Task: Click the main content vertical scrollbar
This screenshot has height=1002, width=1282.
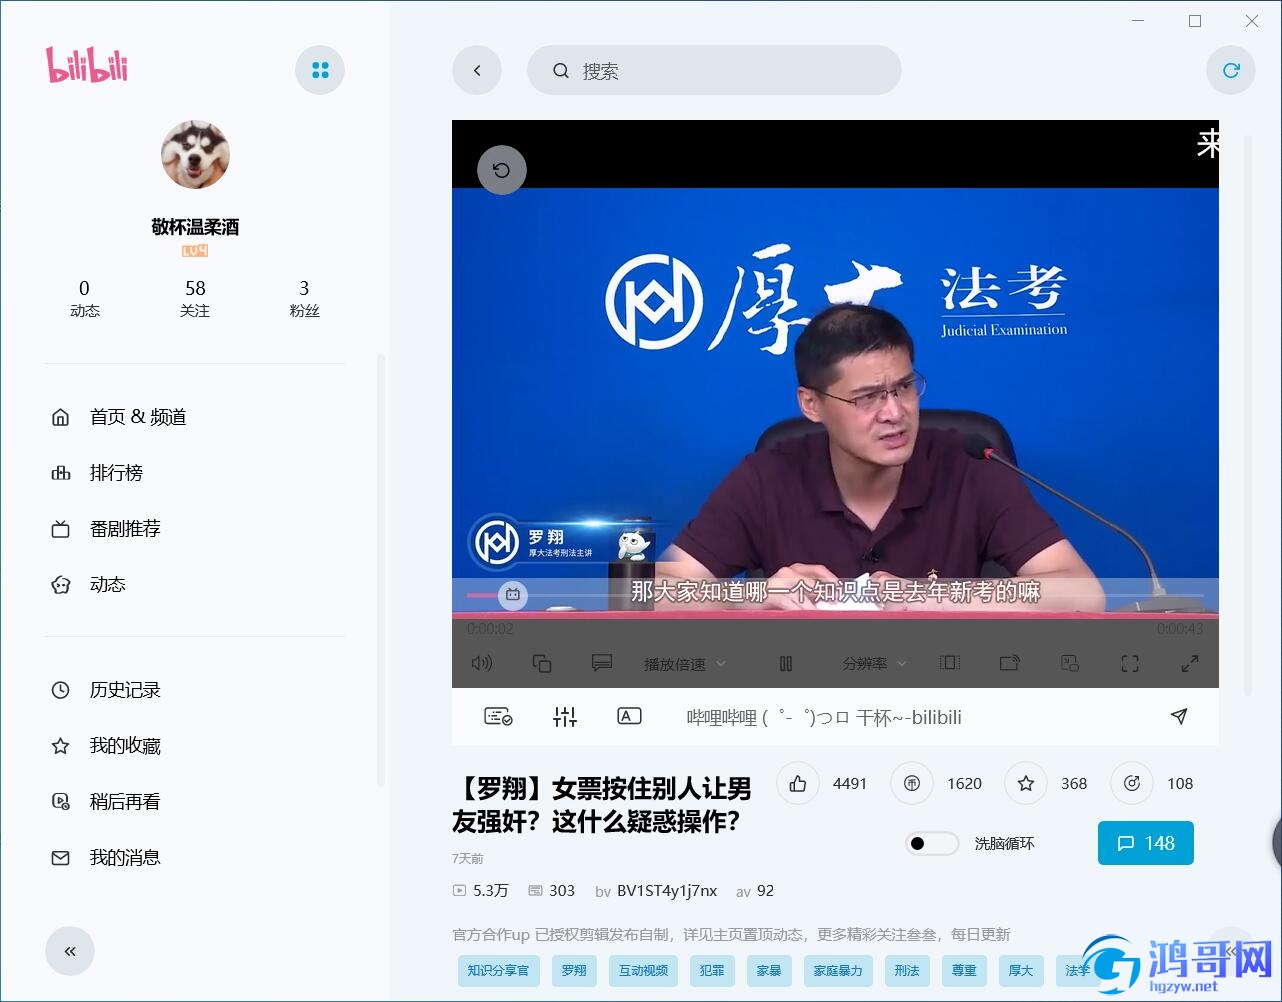Action: [x=1247, y=415]
